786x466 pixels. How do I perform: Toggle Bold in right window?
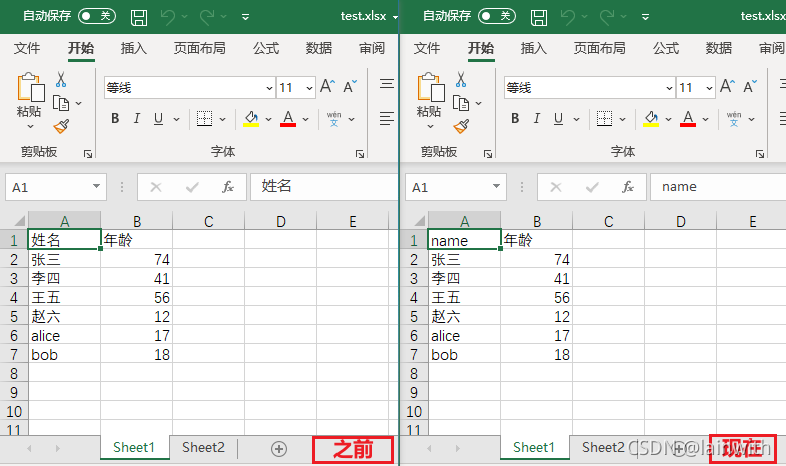(x=515, y=118)
